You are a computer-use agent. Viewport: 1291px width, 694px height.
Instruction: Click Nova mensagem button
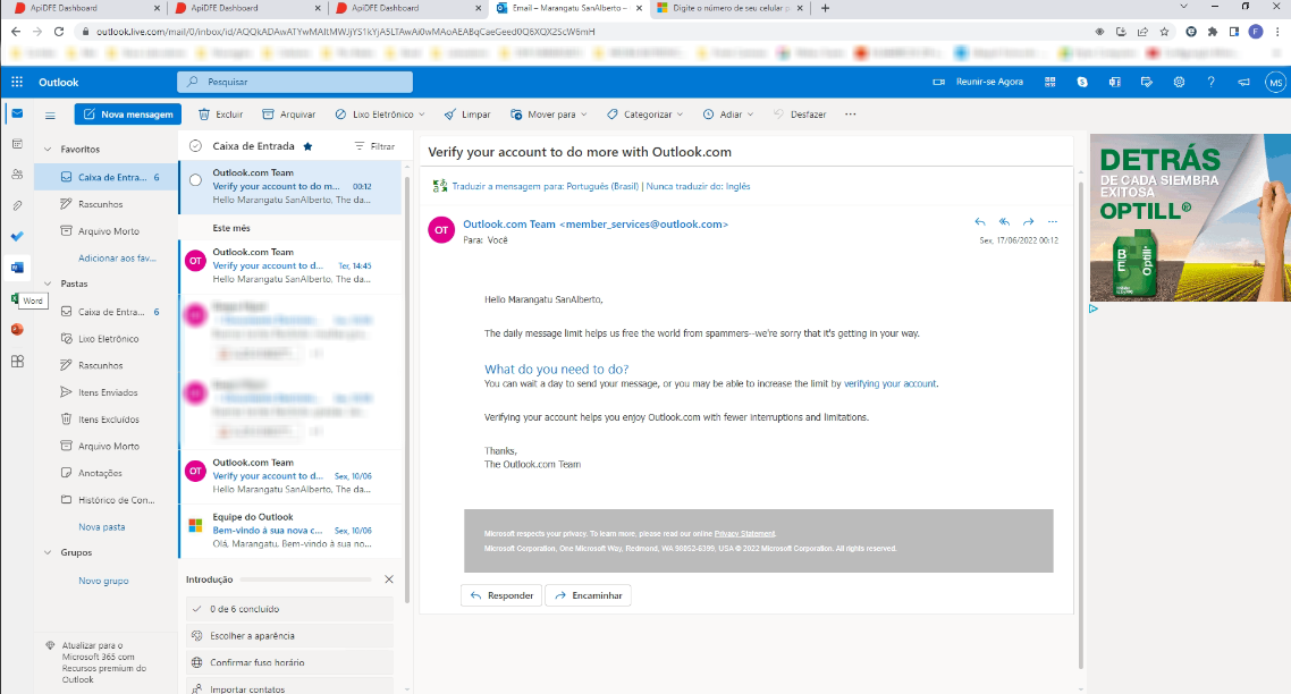(128, 114)
